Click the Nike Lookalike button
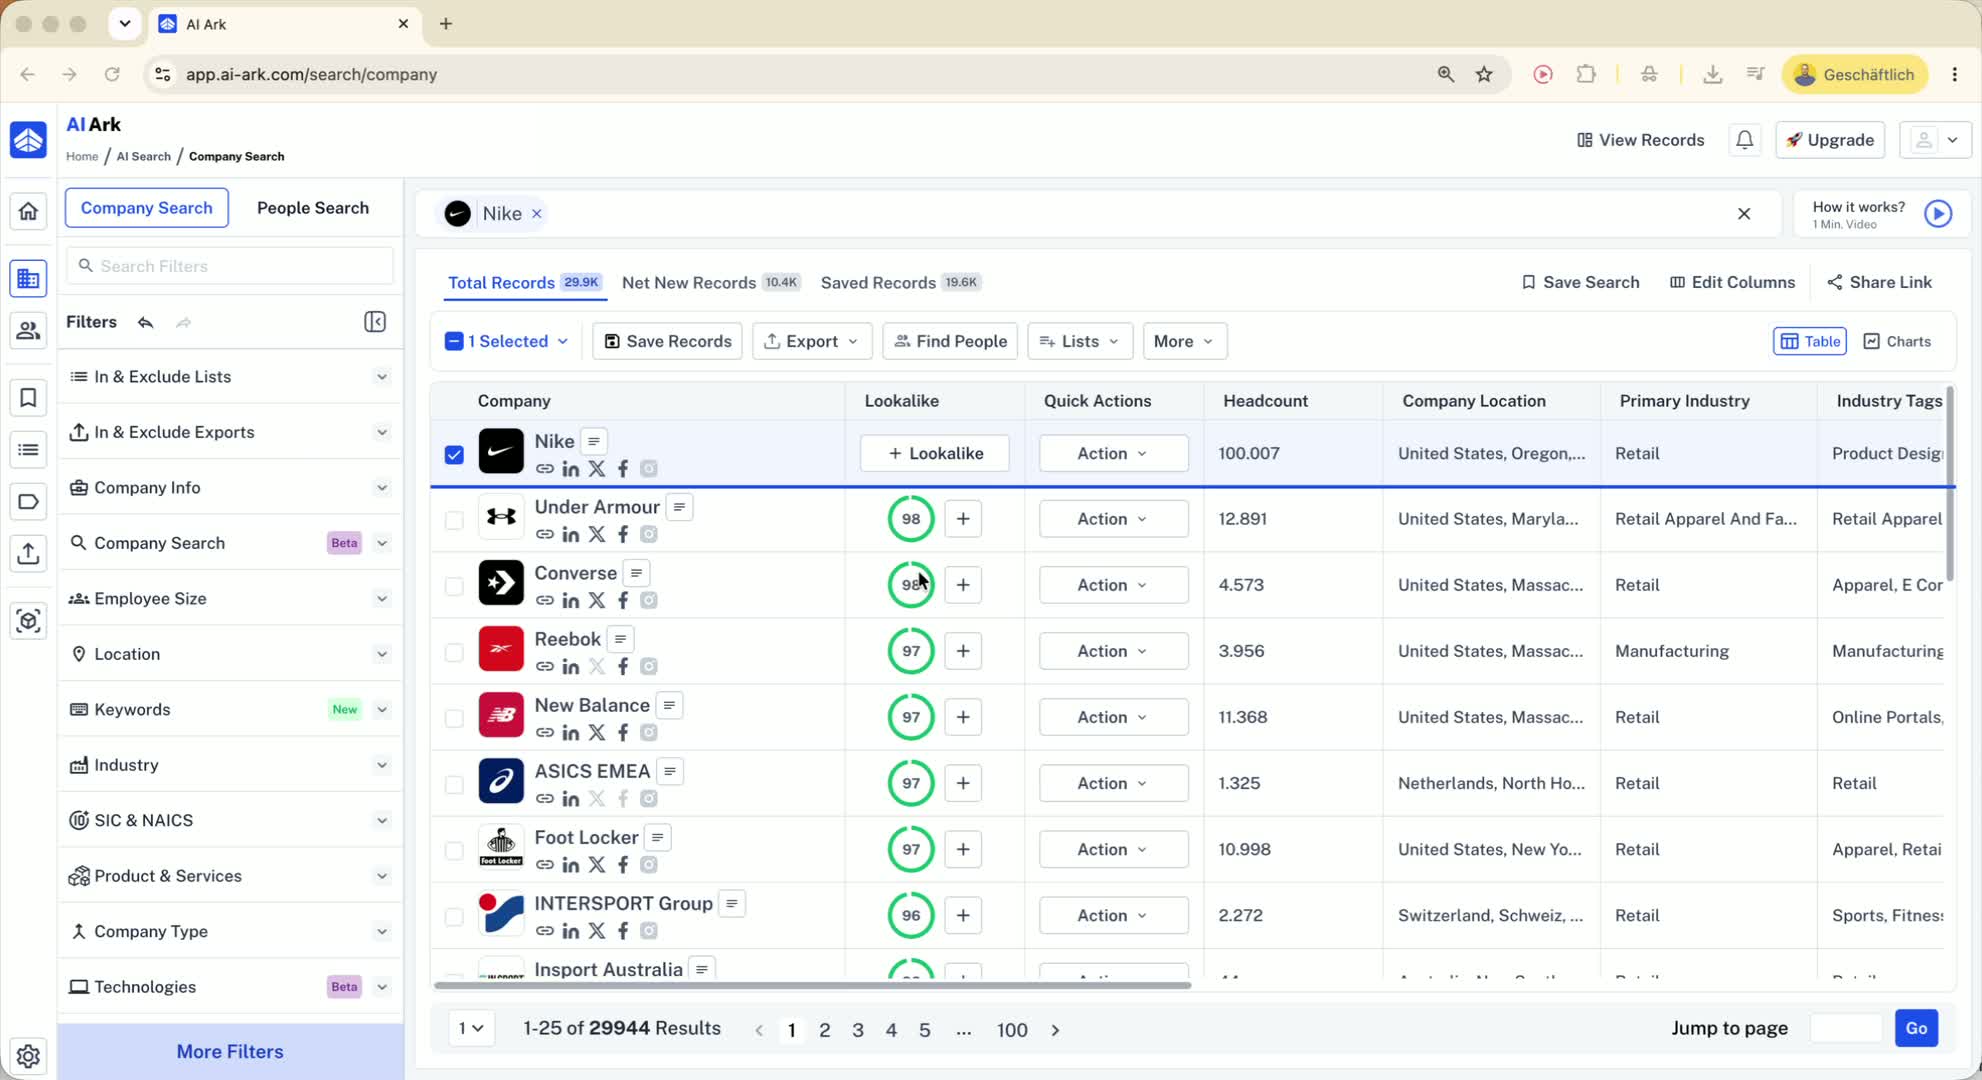 tap(935, 453)
